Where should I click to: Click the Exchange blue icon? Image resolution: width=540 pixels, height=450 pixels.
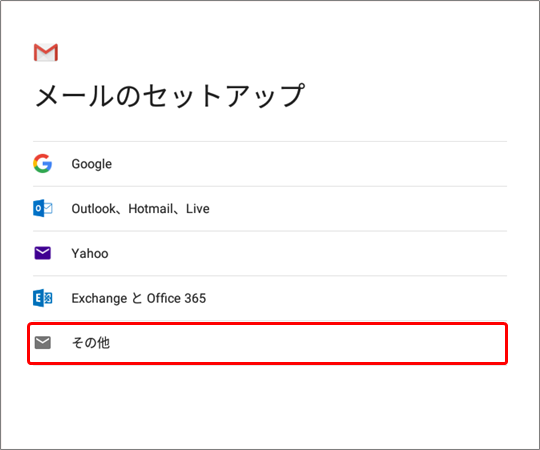[x=43, y=298]
